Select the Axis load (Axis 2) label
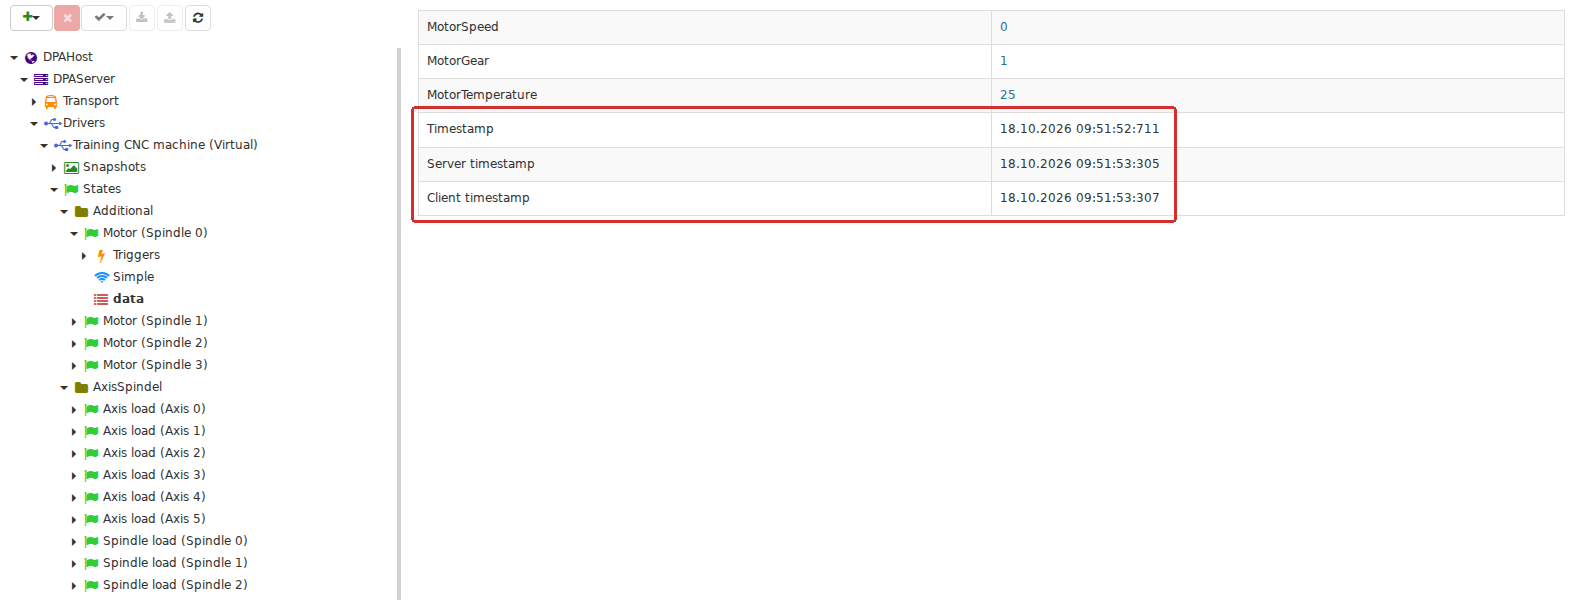The width and height of the screenshot is (1575, 600). 154,453
